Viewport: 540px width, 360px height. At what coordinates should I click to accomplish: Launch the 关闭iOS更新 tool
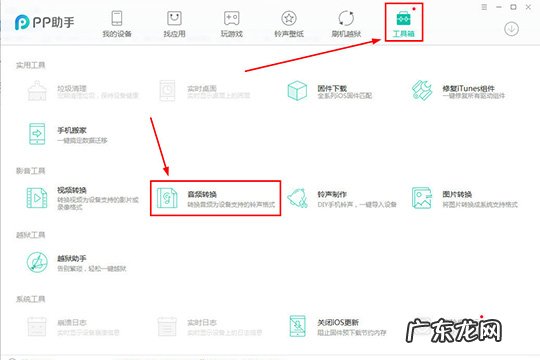tap(338, 327)
